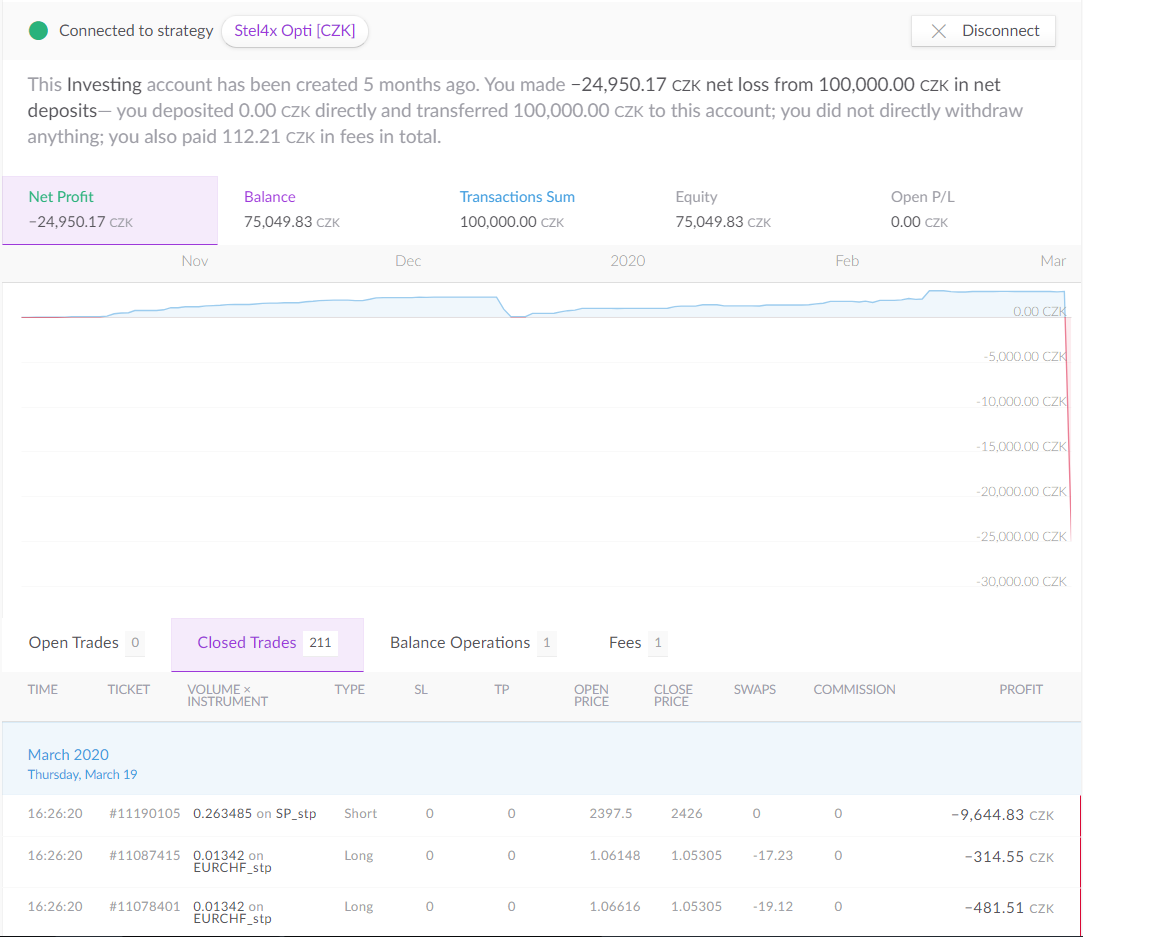Click the Feb marker on chart timeline
The height and width of the screenshot is (937, 1152).
[x=847, y=261]
